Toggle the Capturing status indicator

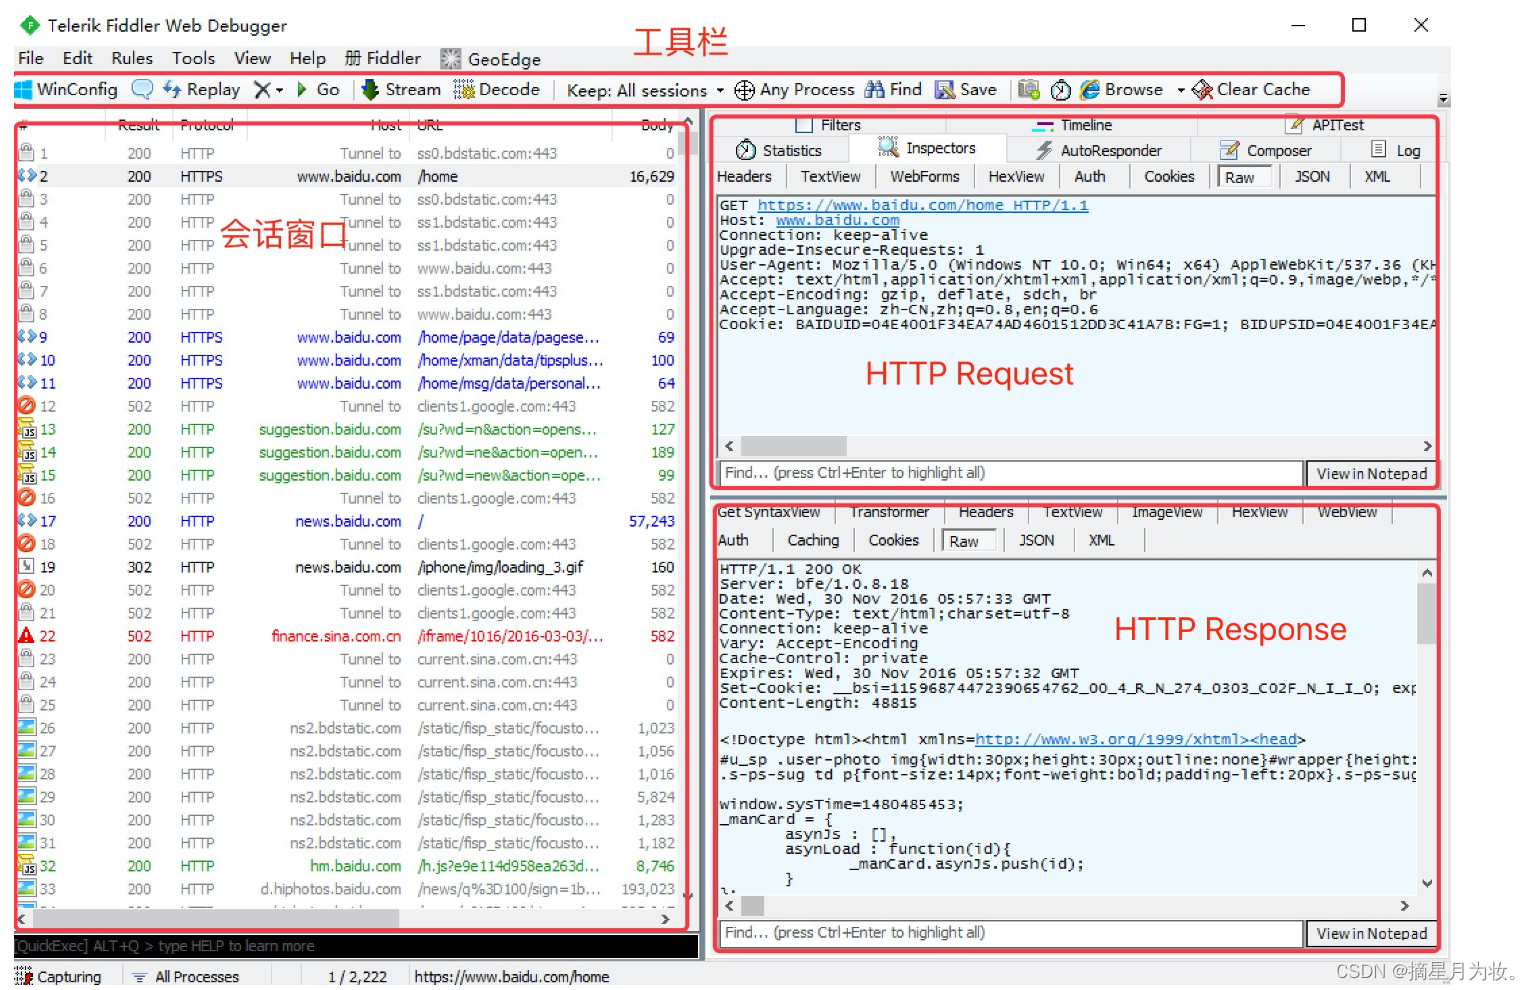59,976
